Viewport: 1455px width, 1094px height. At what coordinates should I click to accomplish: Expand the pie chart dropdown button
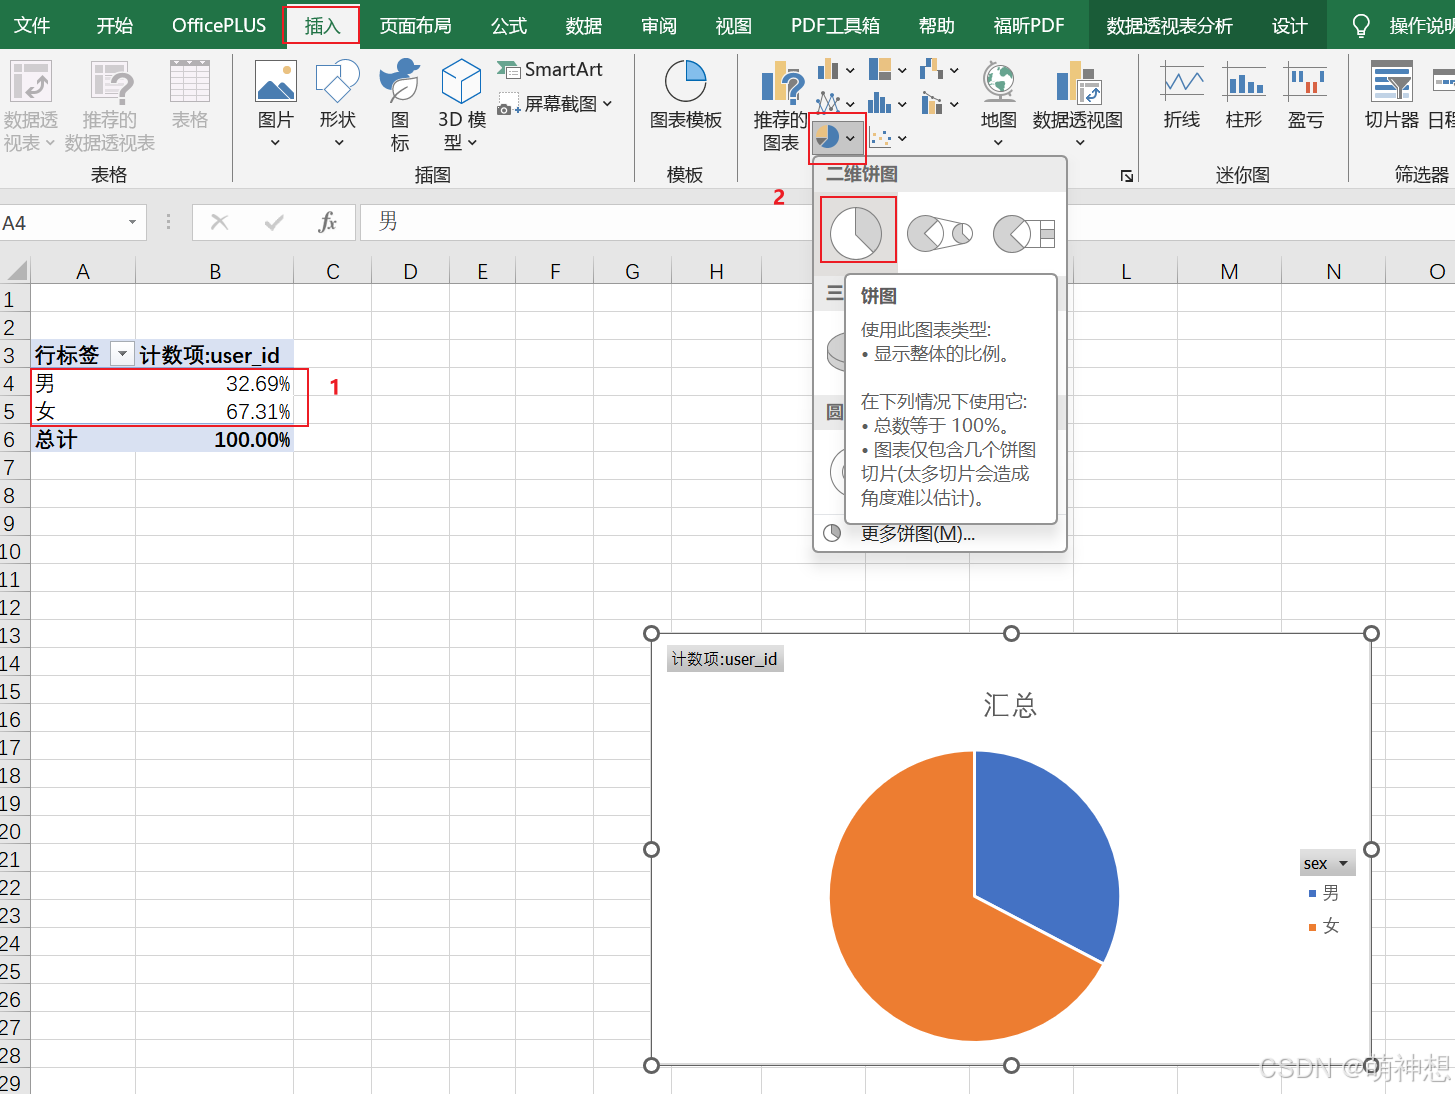tap(850, 138)
